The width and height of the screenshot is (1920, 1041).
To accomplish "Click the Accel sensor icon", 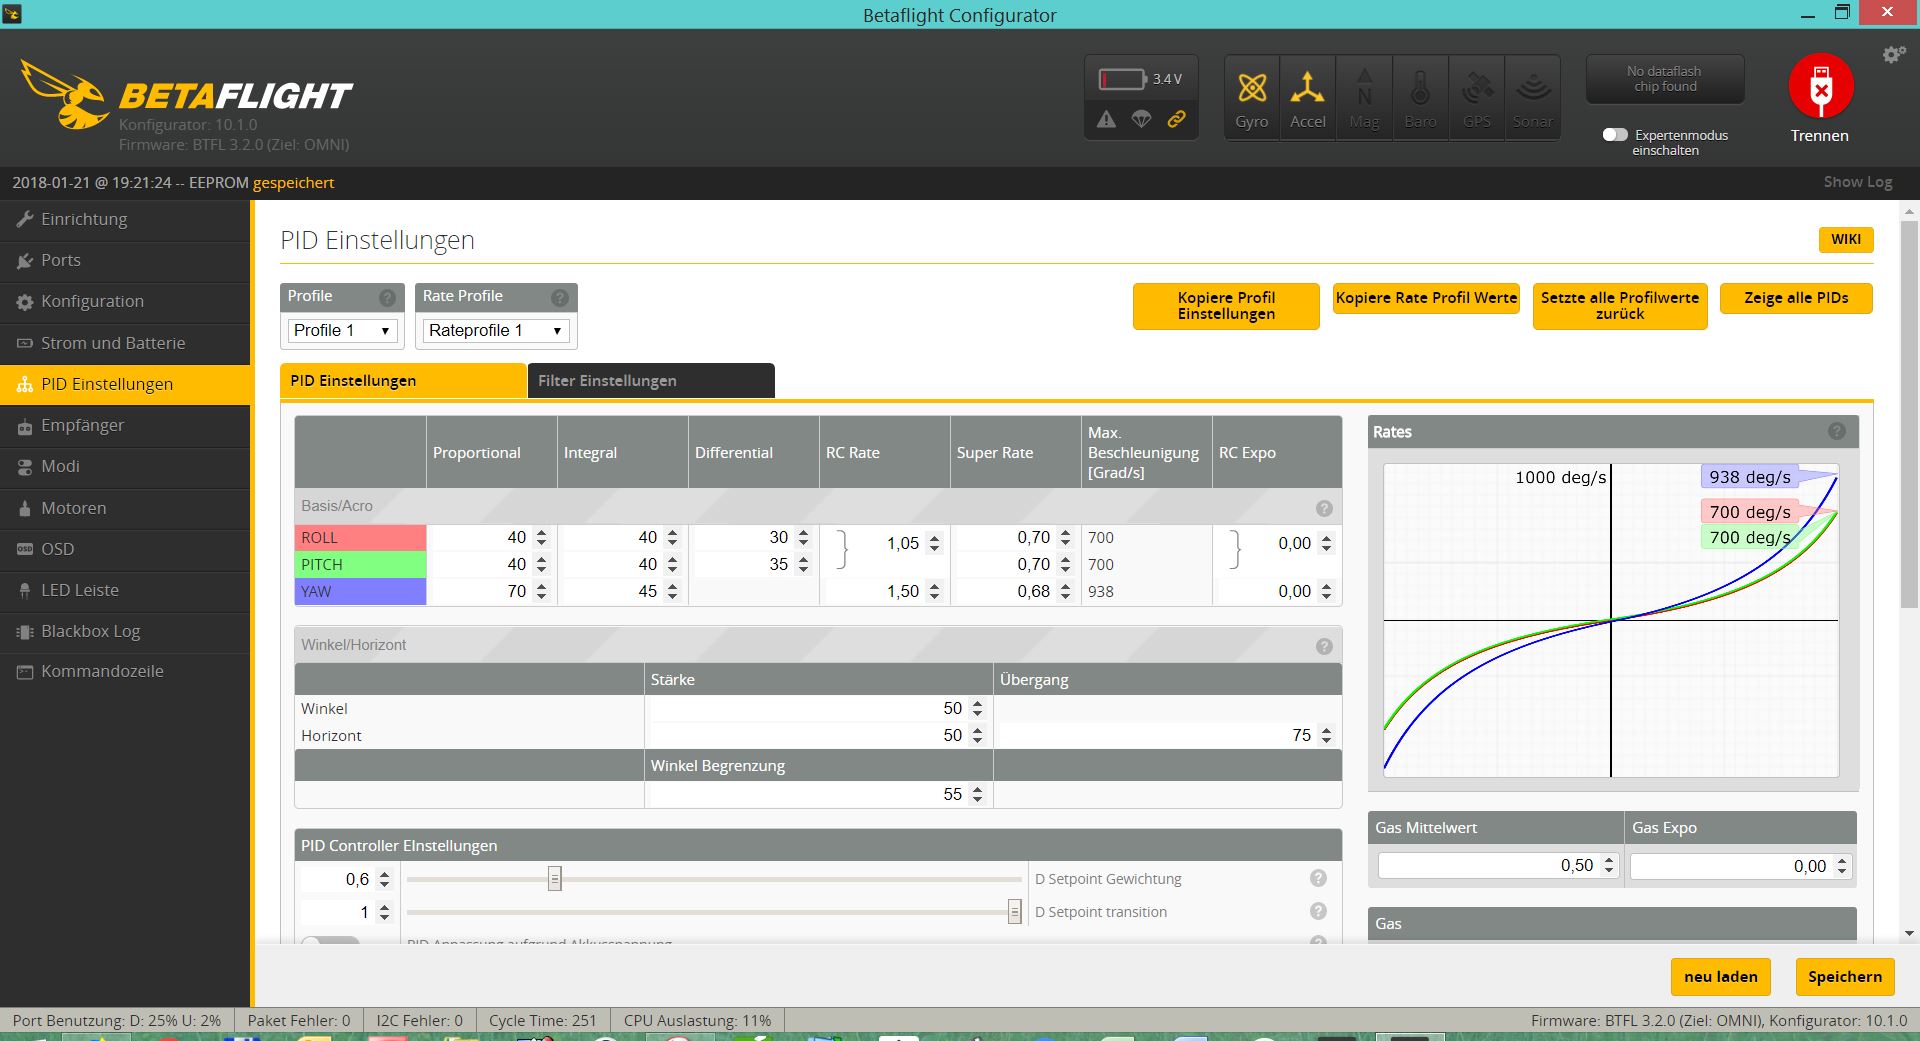I will [x=1307, y=99].
